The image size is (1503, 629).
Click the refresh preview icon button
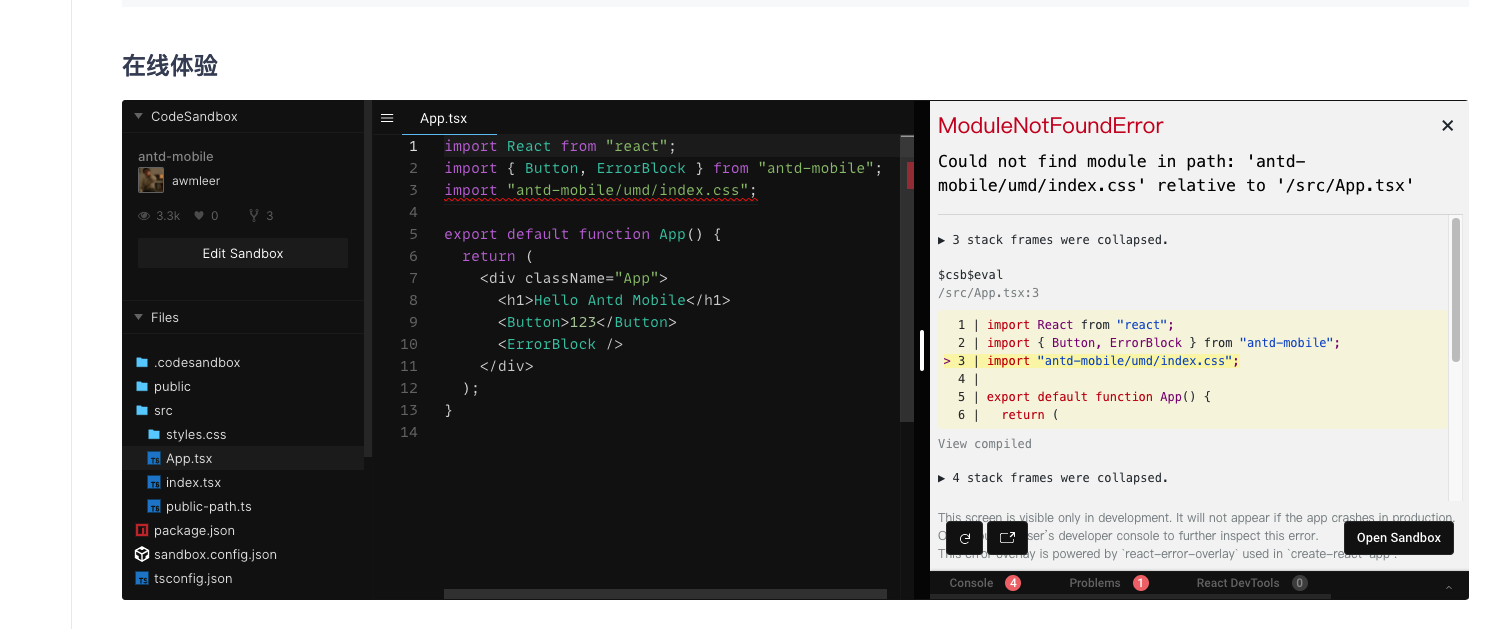pyautogui.click(x=965, y=538)
